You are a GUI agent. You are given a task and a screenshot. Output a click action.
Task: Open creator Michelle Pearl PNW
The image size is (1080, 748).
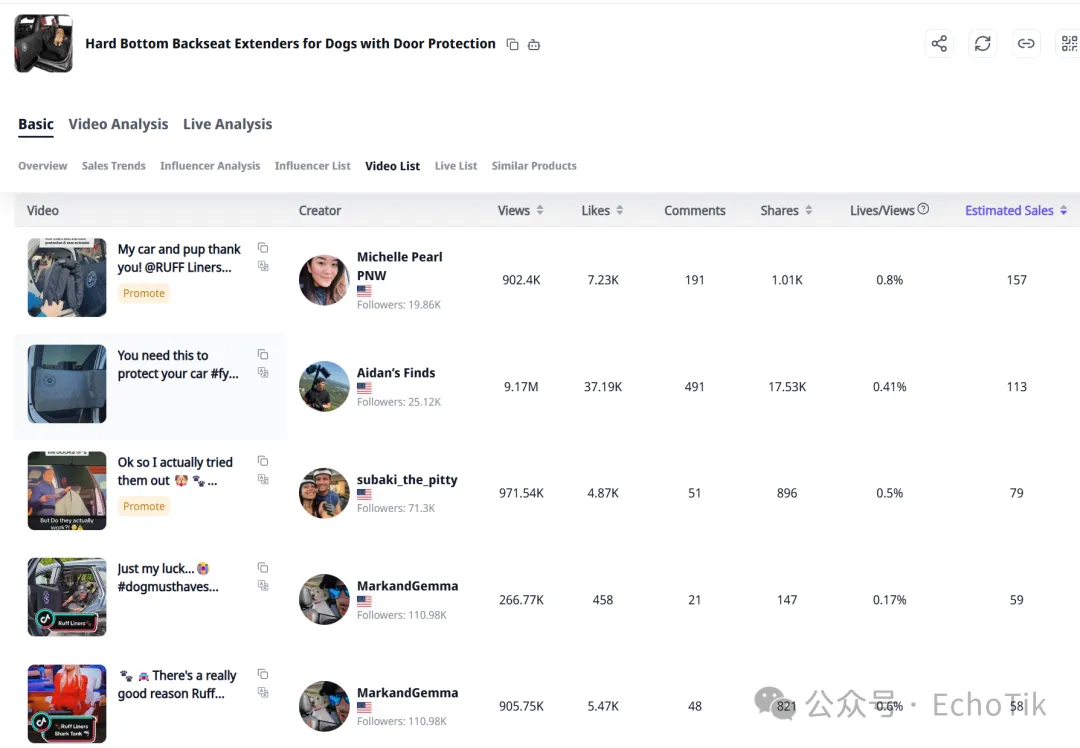point(399,266)
